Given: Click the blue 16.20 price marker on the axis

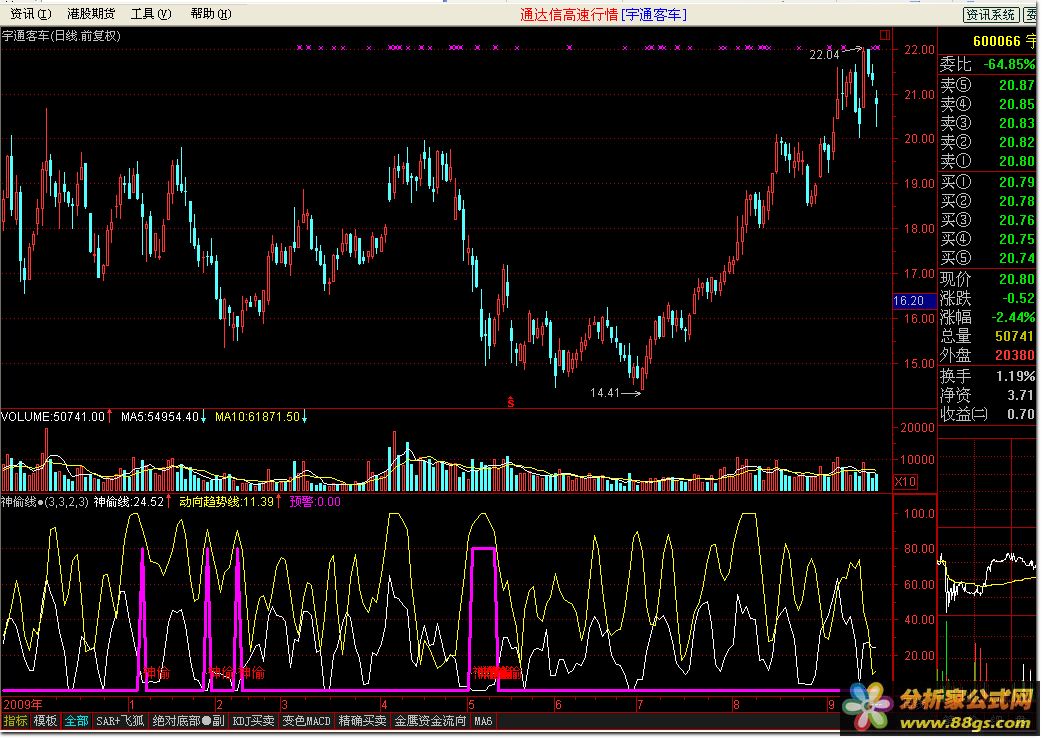Looking at the screenshot, I should pos(913,301).
